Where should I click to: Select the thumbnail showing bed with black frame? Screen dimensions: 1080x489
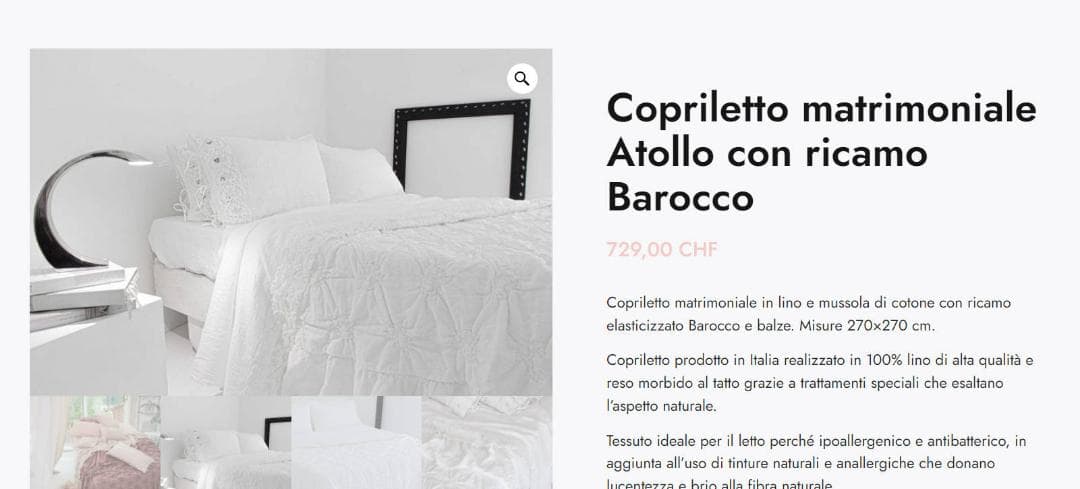tap(226, 442)
